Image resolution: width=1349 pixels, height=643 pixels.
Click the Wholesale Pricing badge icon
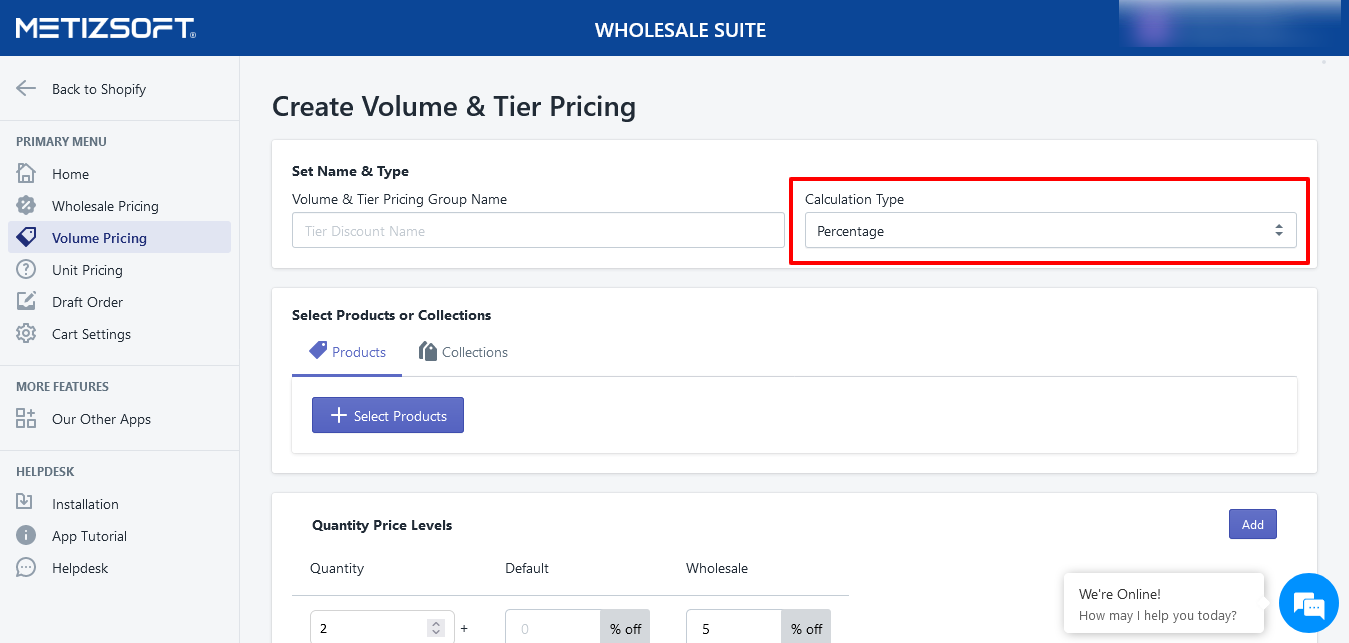pos(26,206)
